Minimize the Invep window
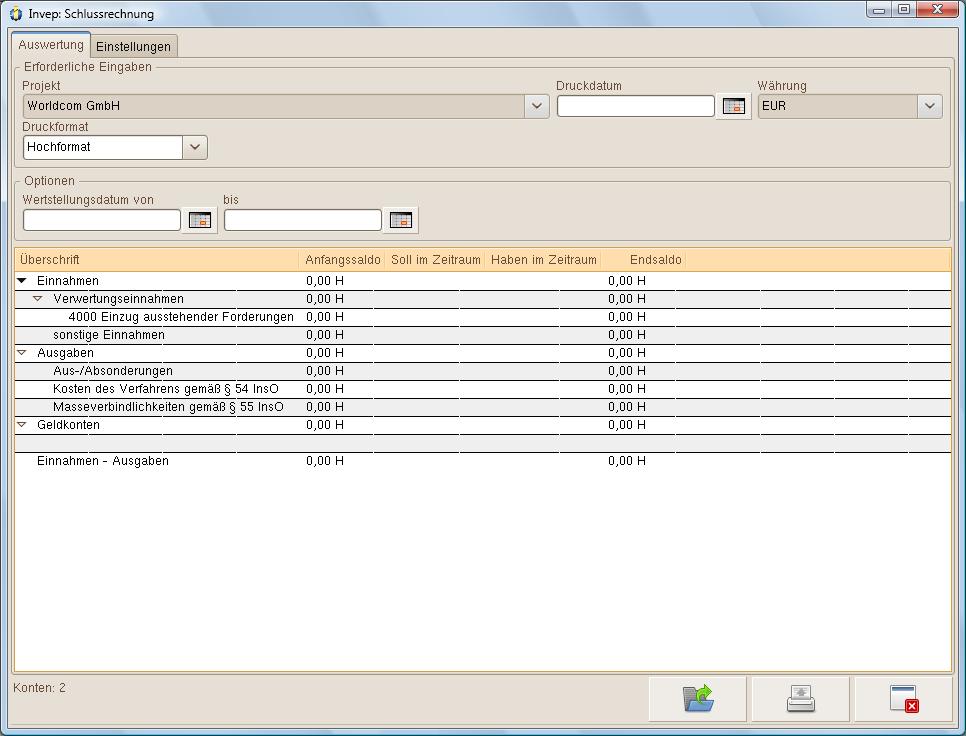966x736 pixels. pyautogui.click(x=879, y=9)
